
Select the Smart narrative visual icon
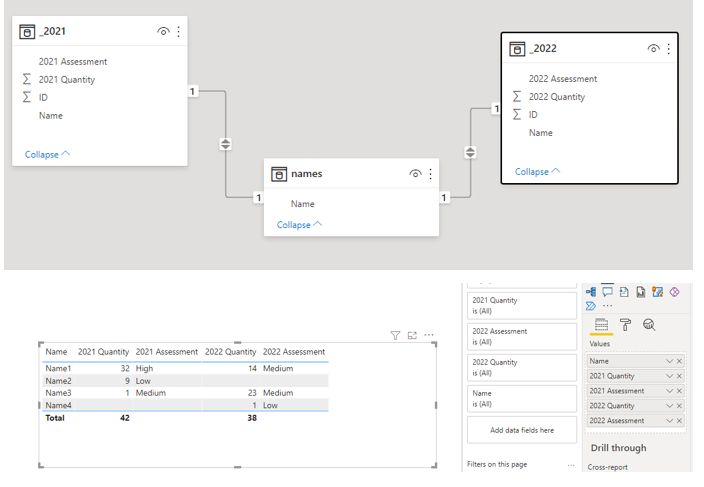(x=624, y=292)
